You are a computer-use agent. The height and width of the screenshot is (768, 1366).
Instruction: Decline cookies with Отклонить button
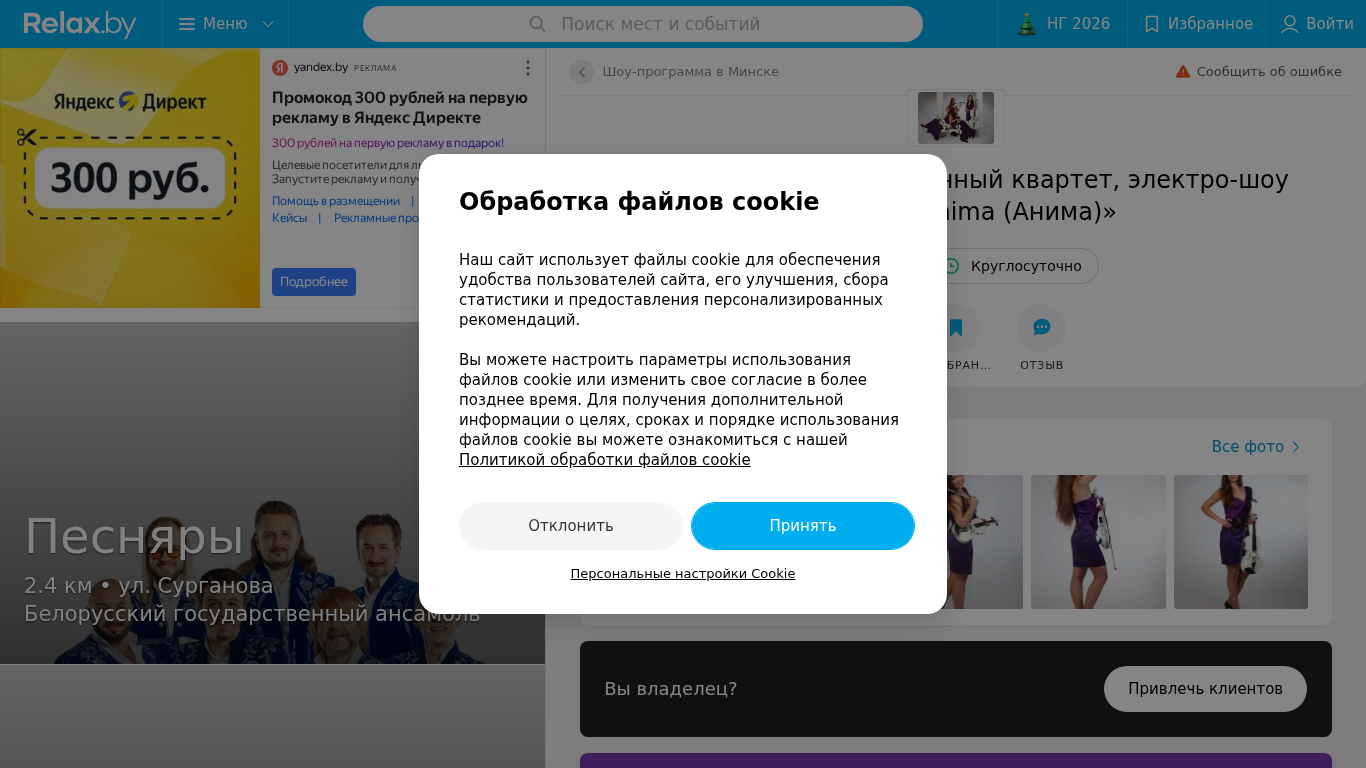click(571, 526)
